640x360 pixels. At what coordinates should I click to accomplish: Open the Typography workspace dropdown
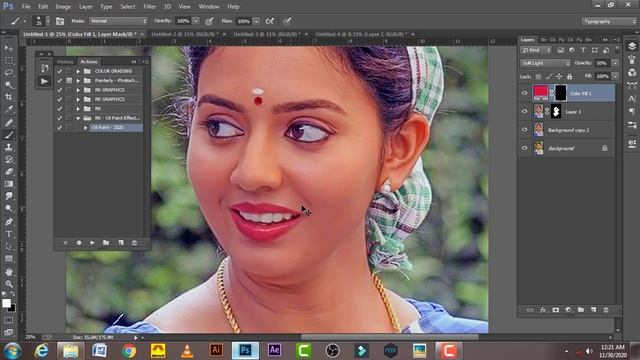point(608,21)
